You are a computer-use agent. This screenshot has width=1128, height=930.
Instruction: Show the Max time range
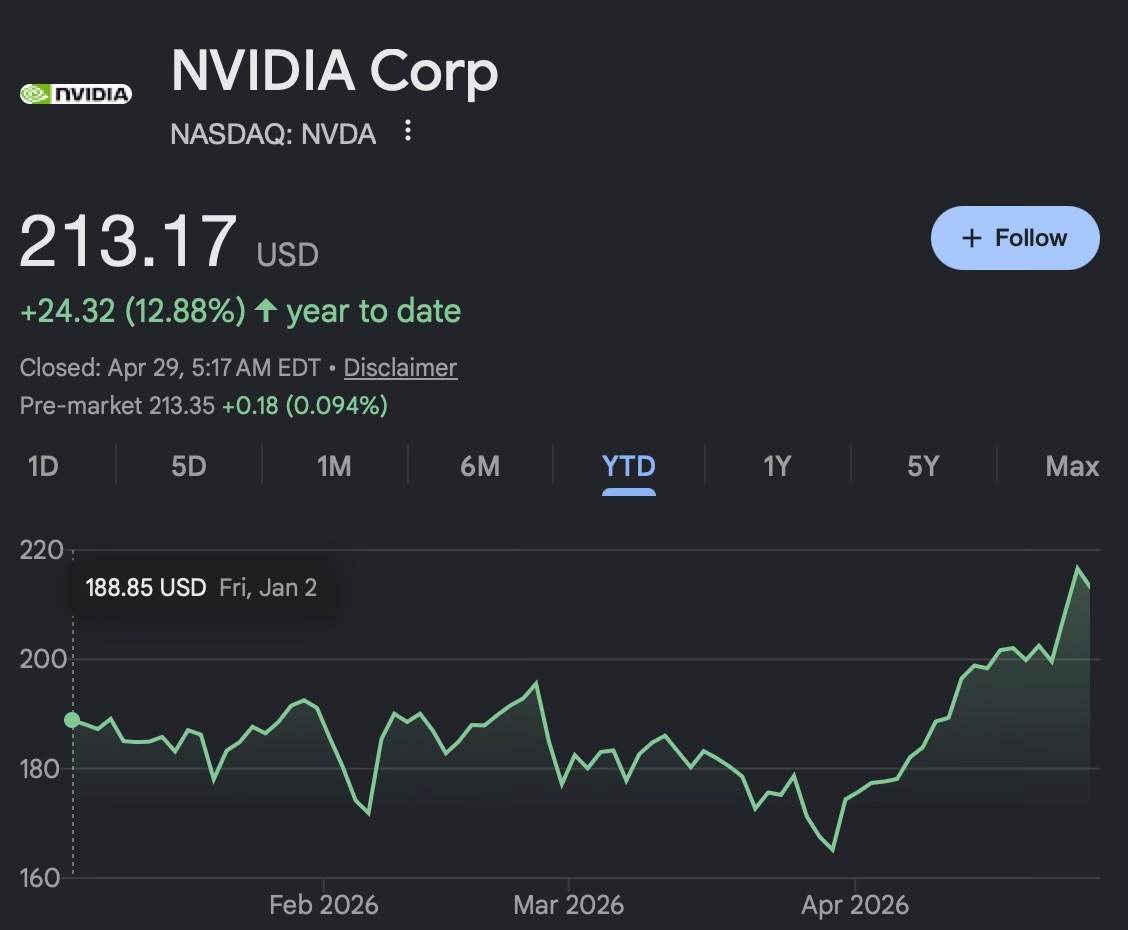[1072, 466]
